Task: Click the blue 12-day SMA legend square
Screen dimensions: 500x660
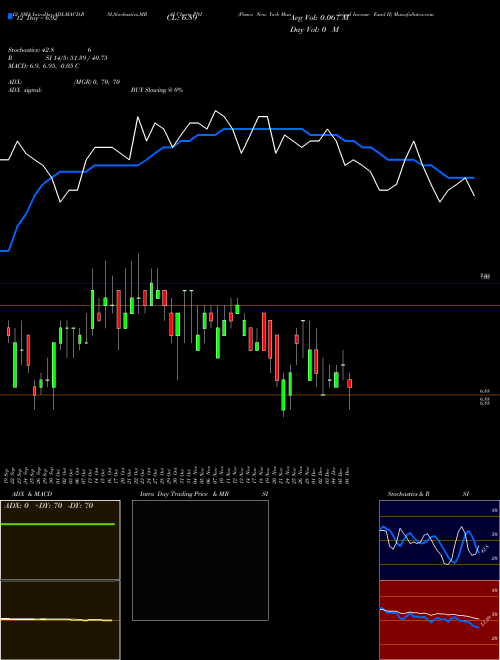Action: tap(10, 17)
